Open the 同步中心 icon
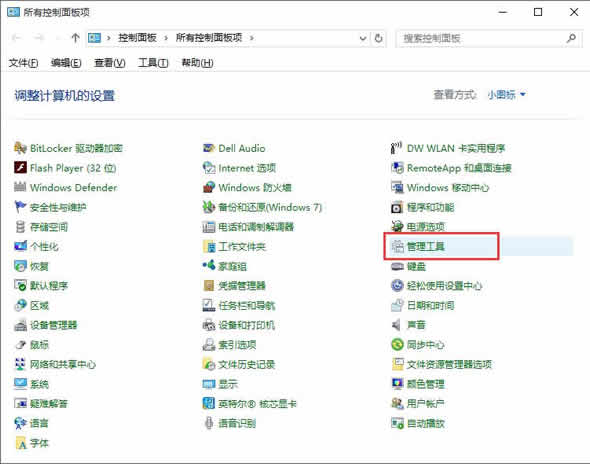The width and height of the screenshot is (590, 464). point(397,344)
